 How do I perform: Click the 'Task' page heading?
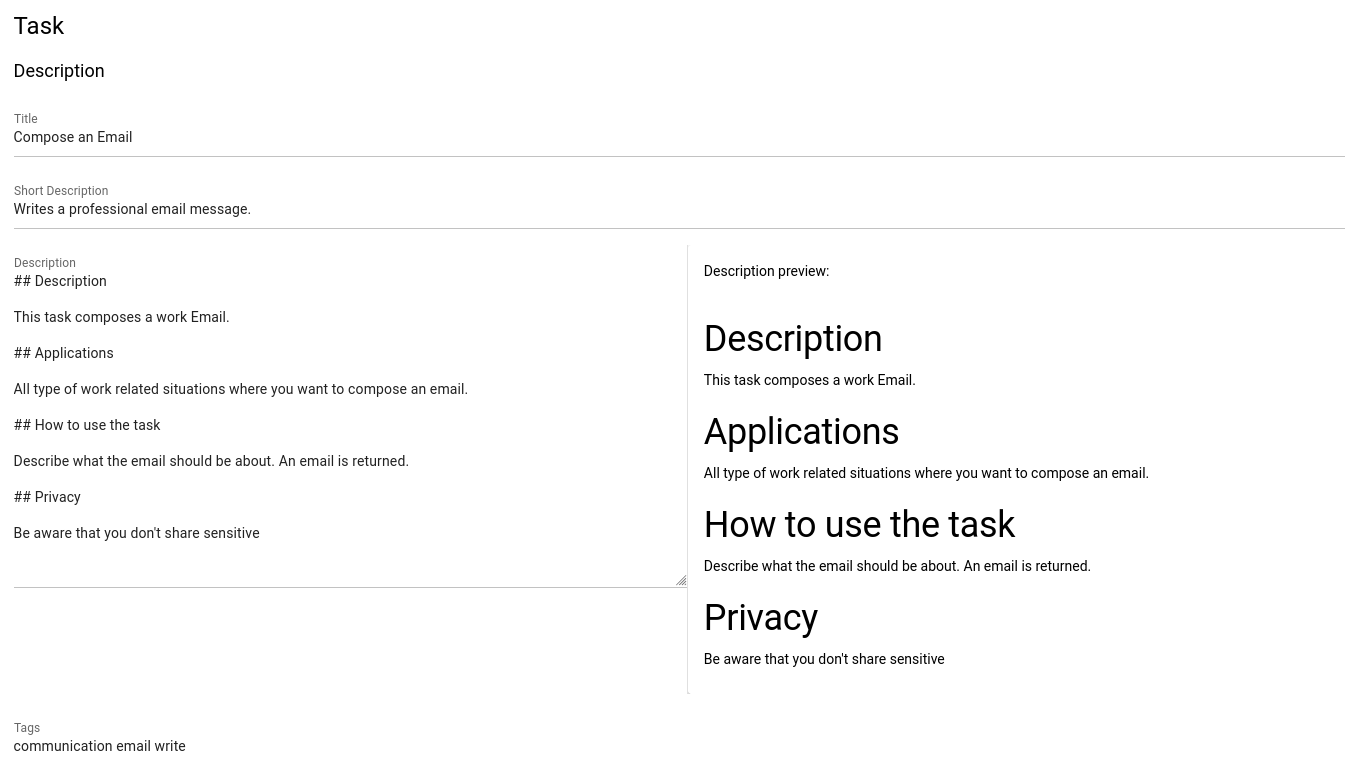click(39, 26)
